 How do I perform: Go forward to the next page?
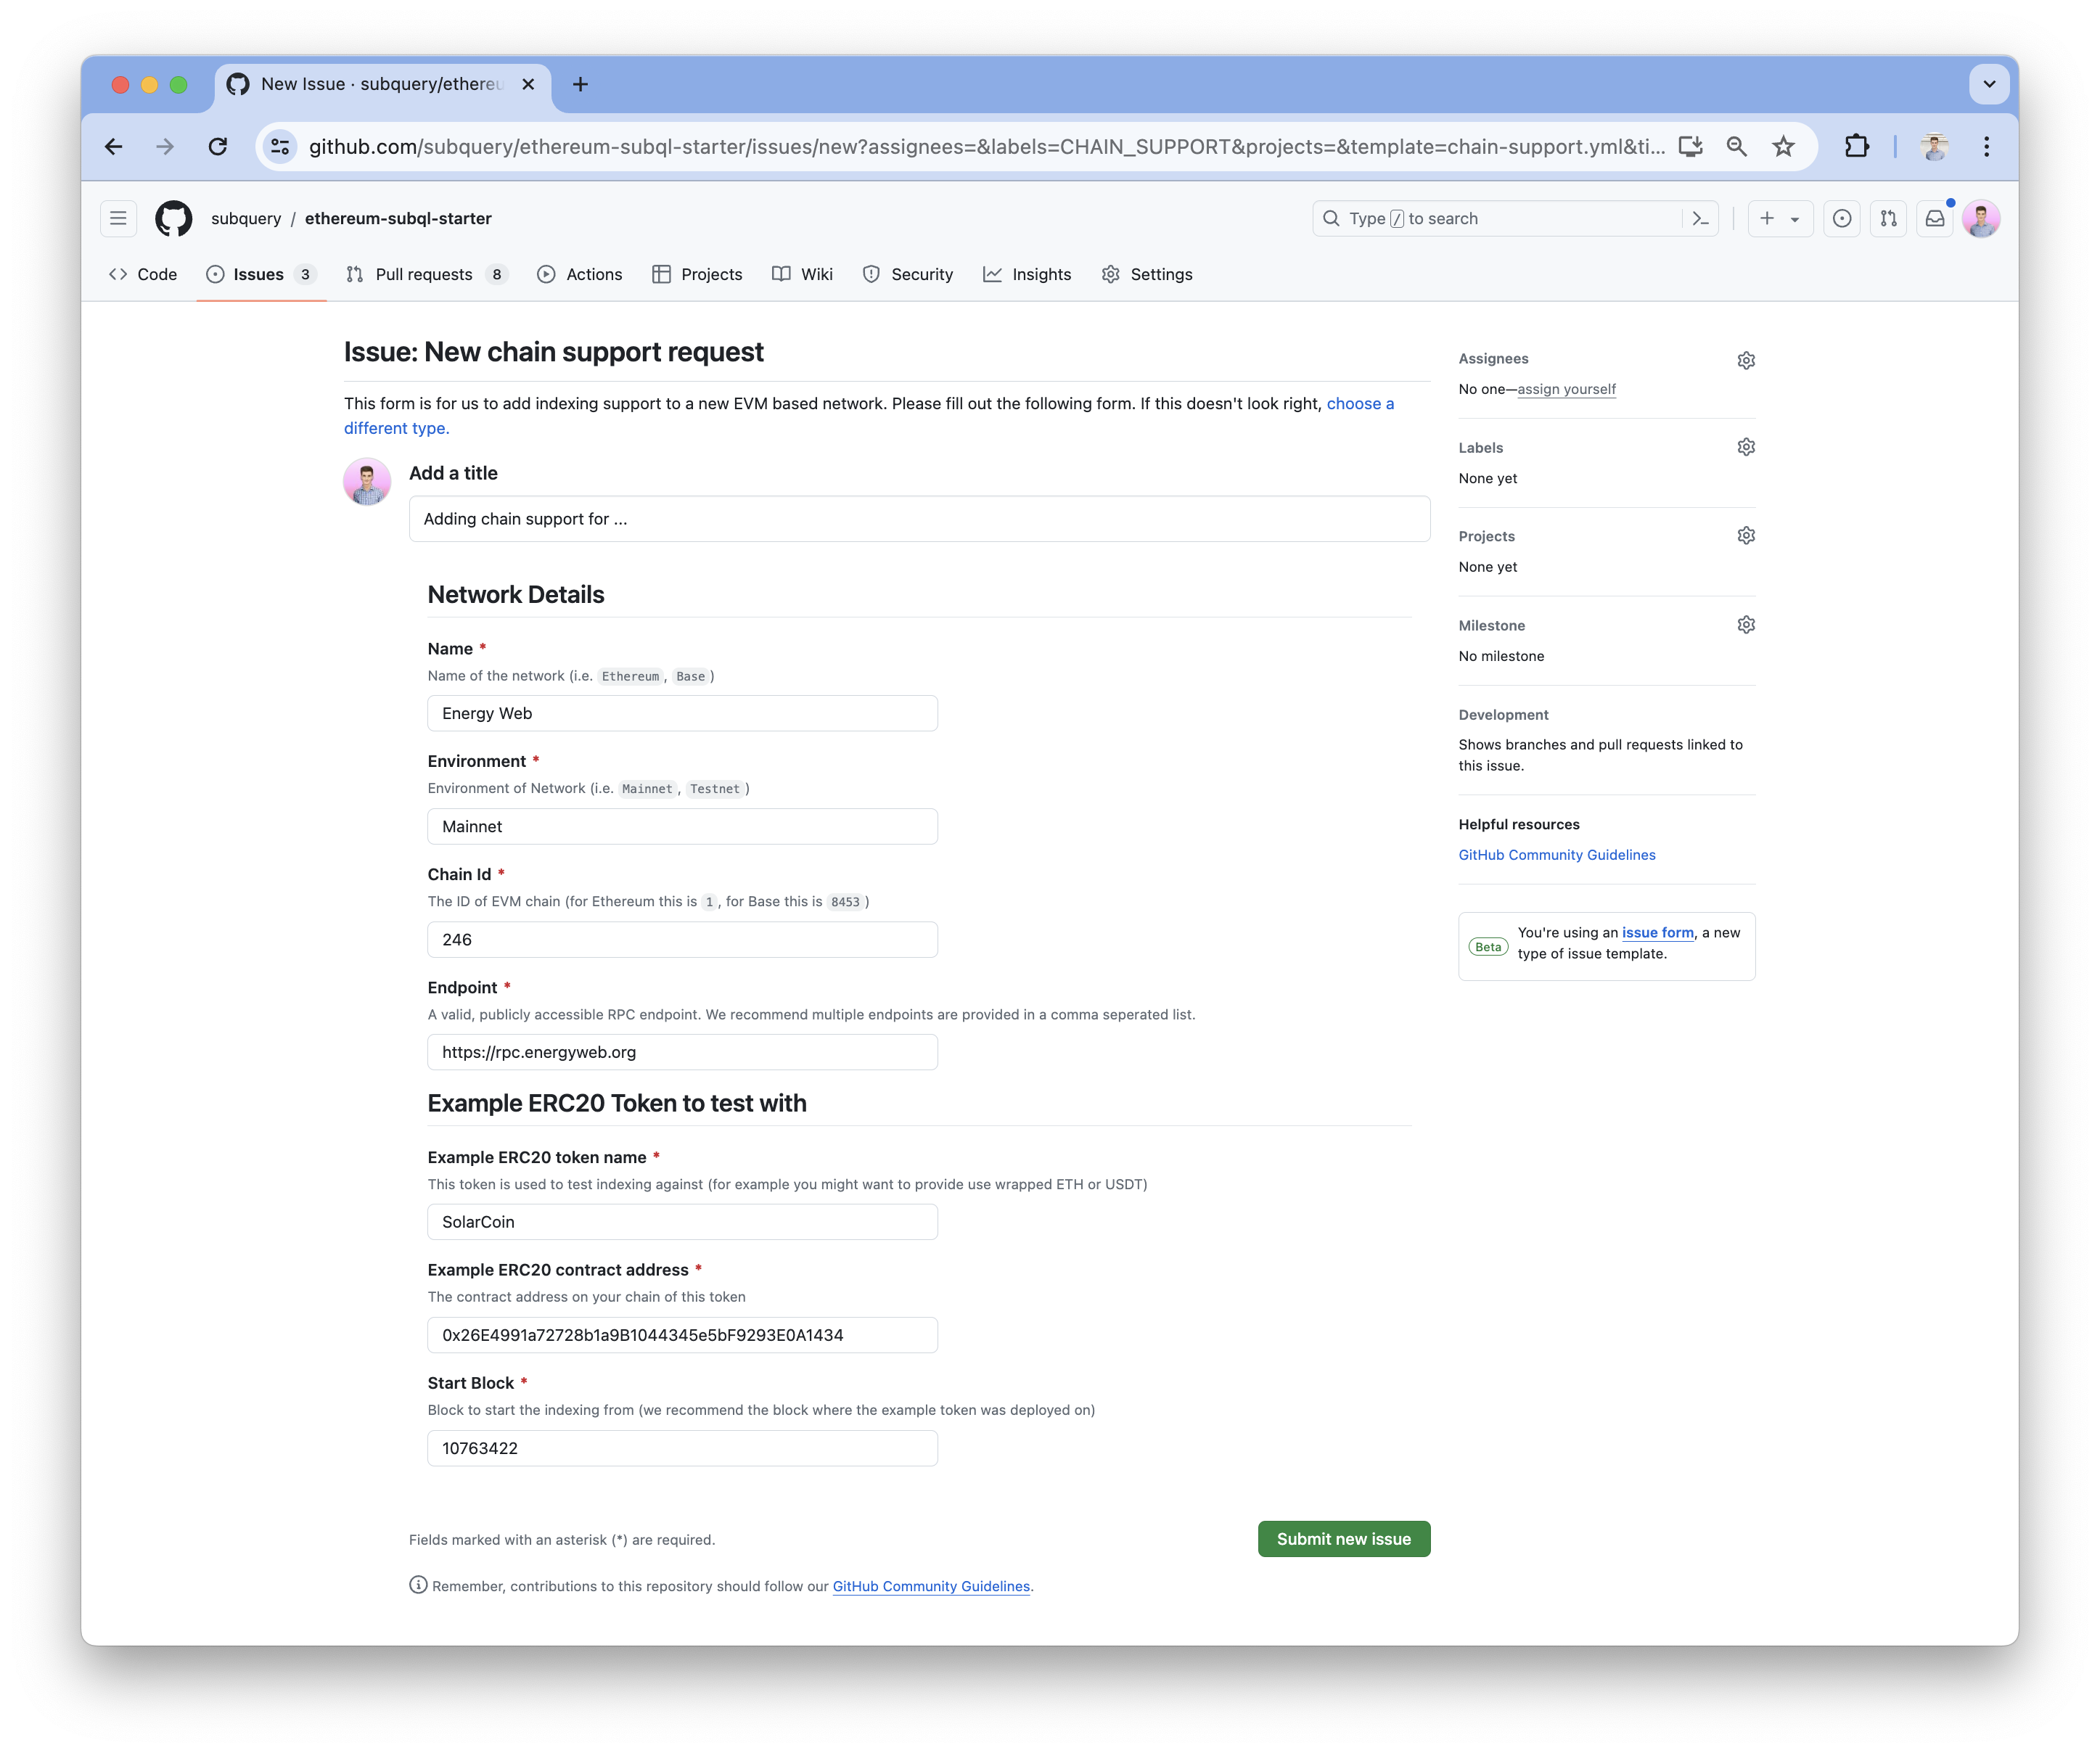click(x=165, y=147)
